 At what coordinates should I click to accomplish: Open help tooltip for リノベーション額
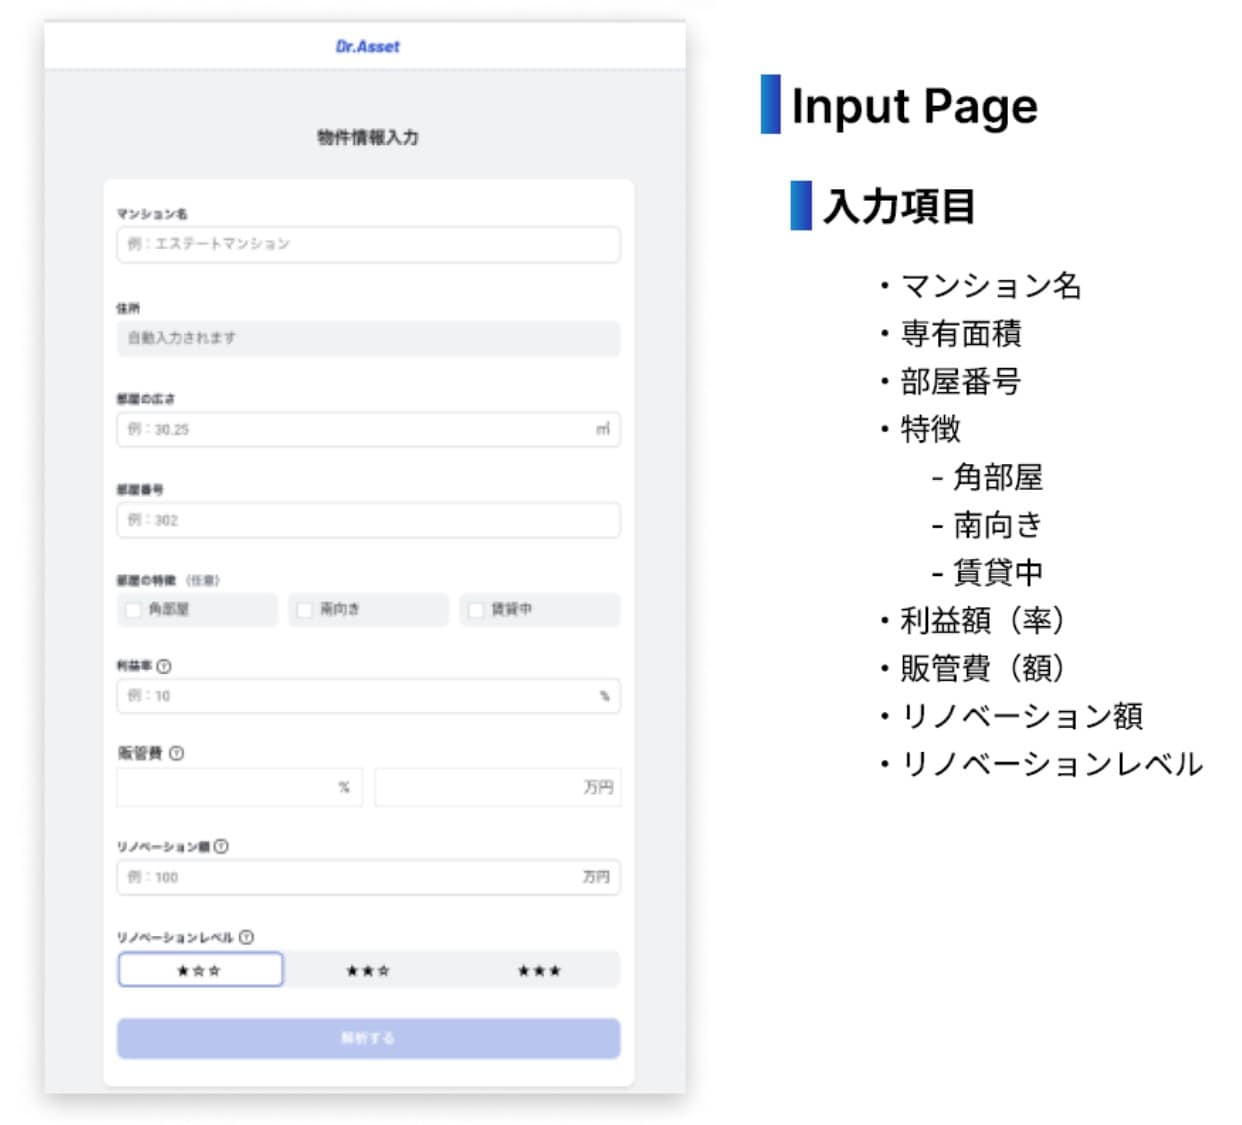click(x=221, y=846)
